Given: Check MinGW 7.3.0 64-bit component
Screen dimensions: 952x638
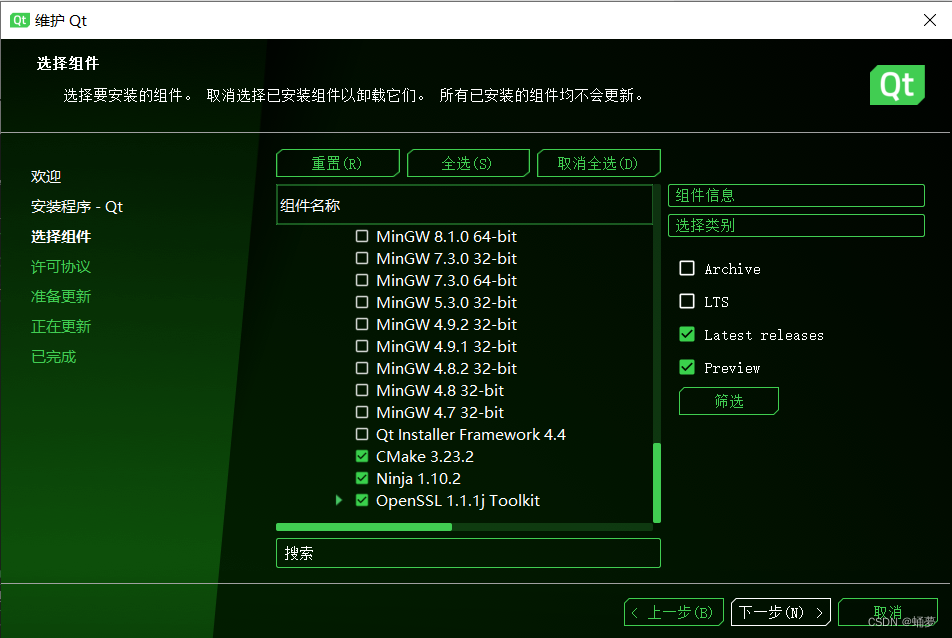Looking at the screenshot, I should (x=362, y=280).
